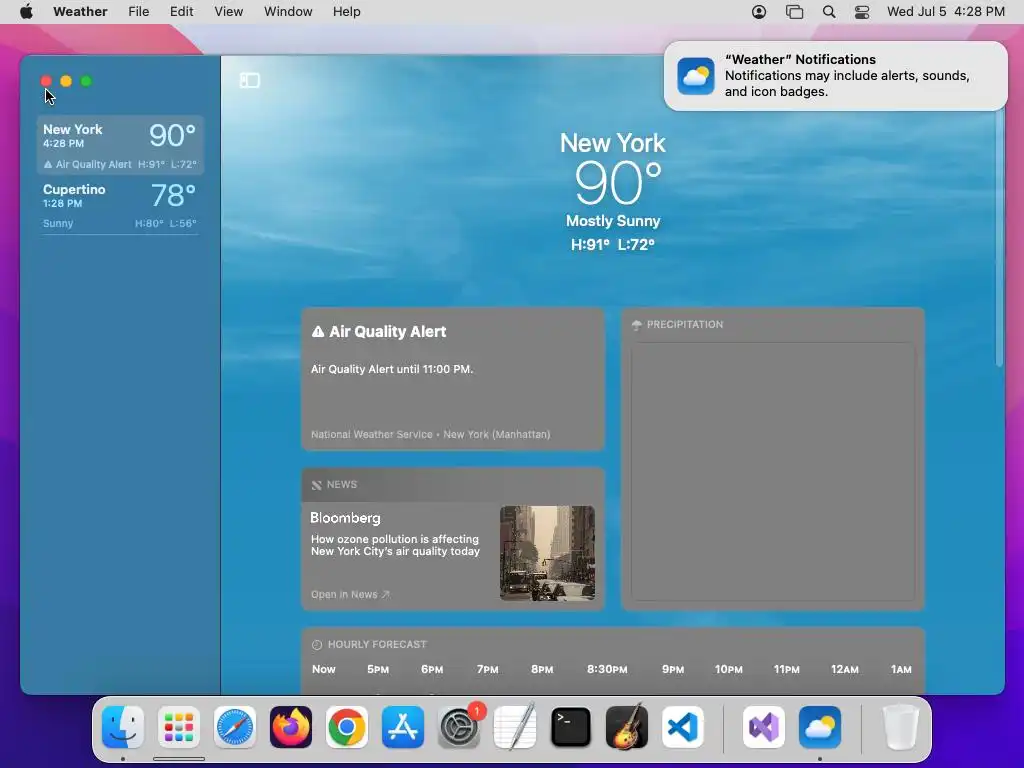Click the Stage Manager windows icon
This screenshot has width=1024, height=768.
[794, 12]
